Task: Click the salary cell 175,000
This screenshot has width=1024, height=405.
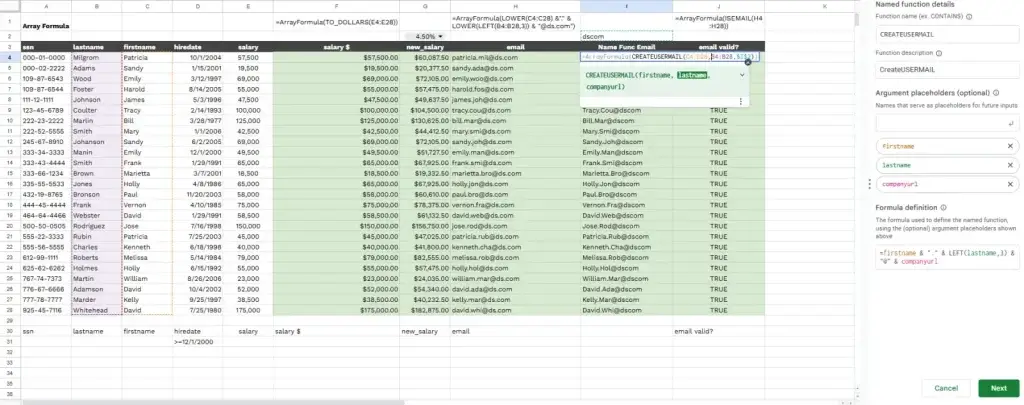Action: click(x=248, y=310)
